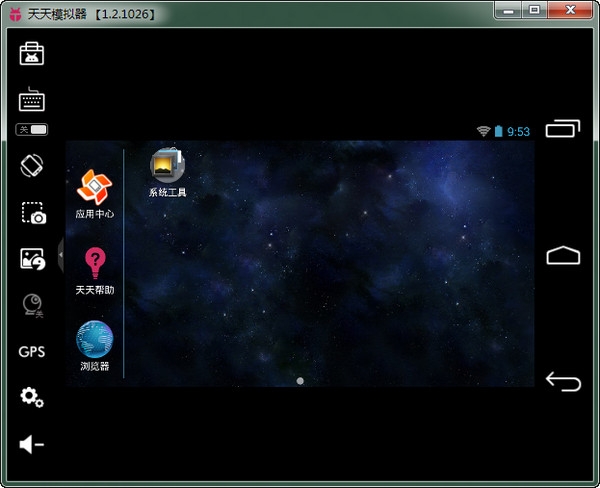
Task: Take a screenshot with the camera icon
Action: tap(32, 213)
